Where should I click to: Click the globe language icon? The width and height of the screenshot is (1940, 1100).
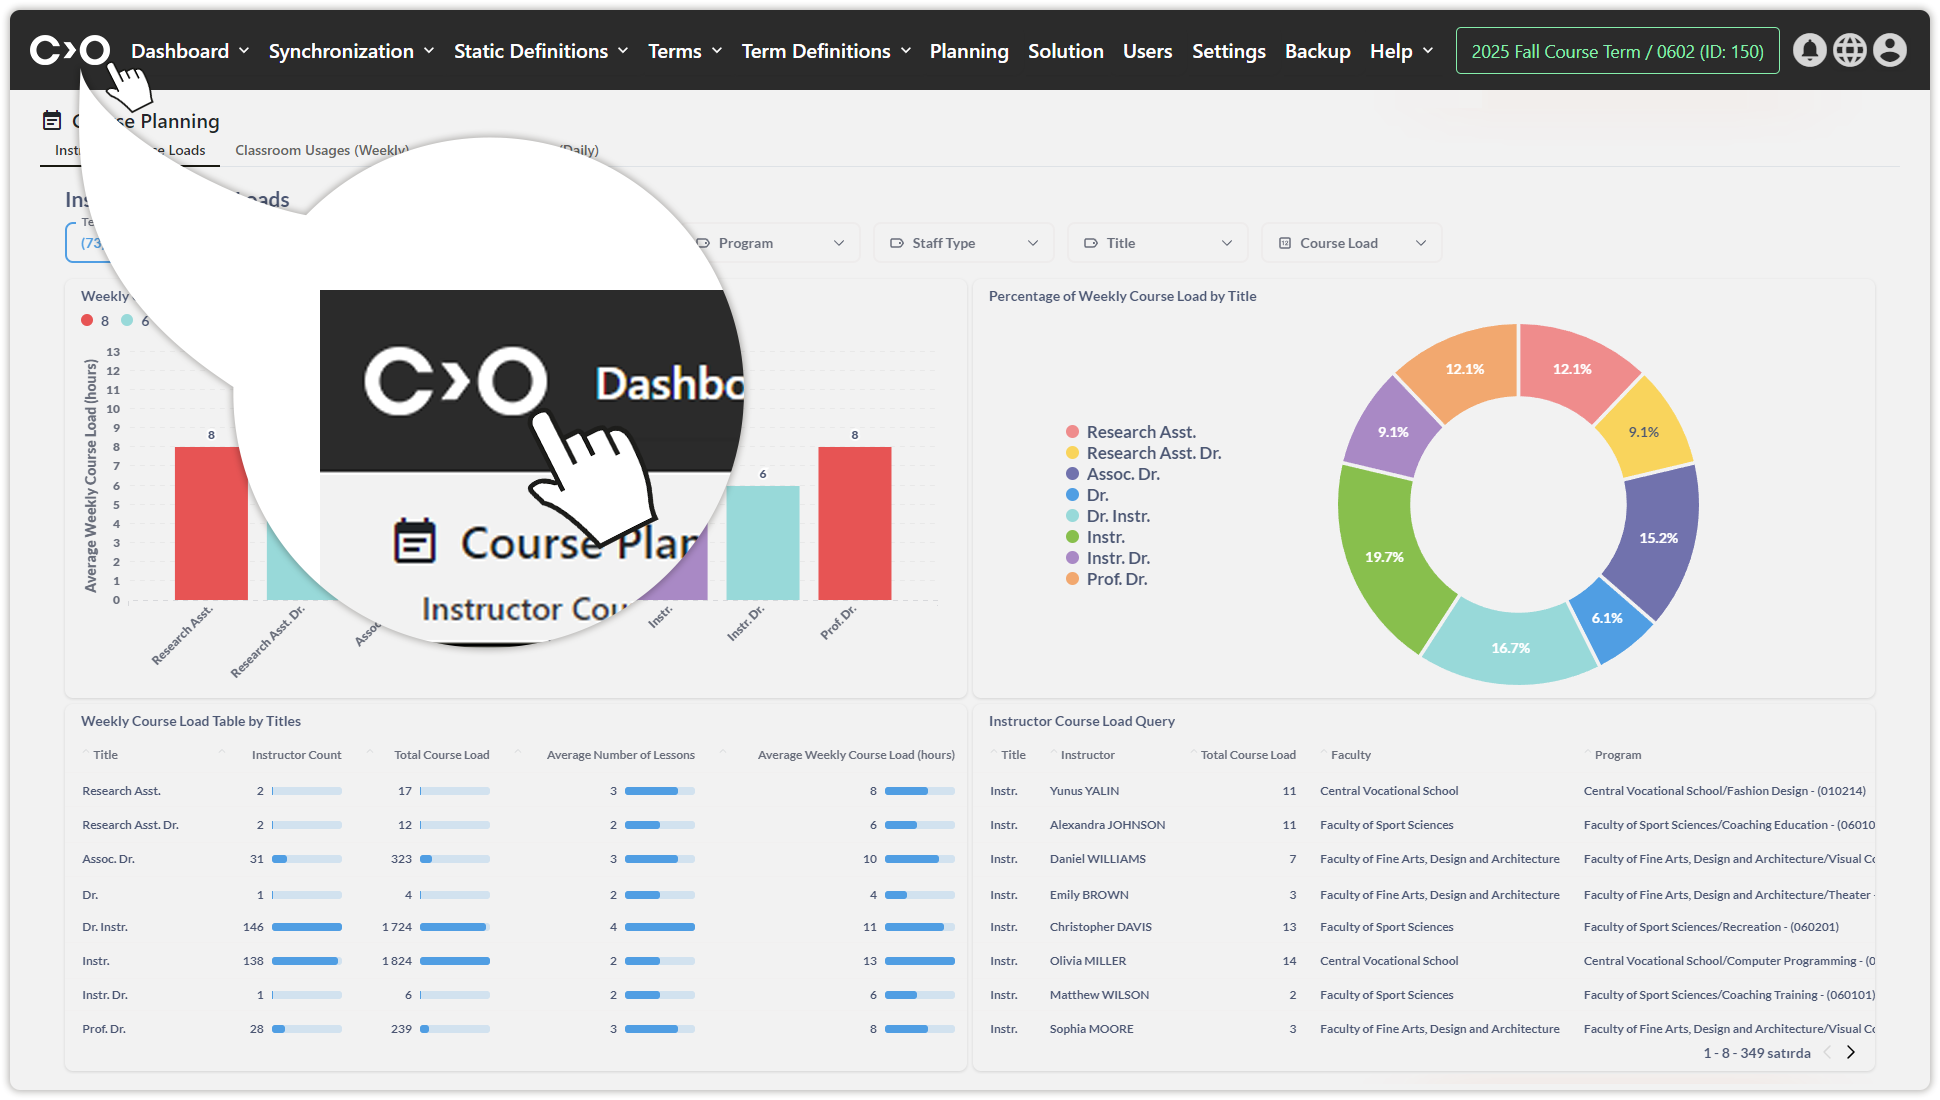pos(1849,50)
